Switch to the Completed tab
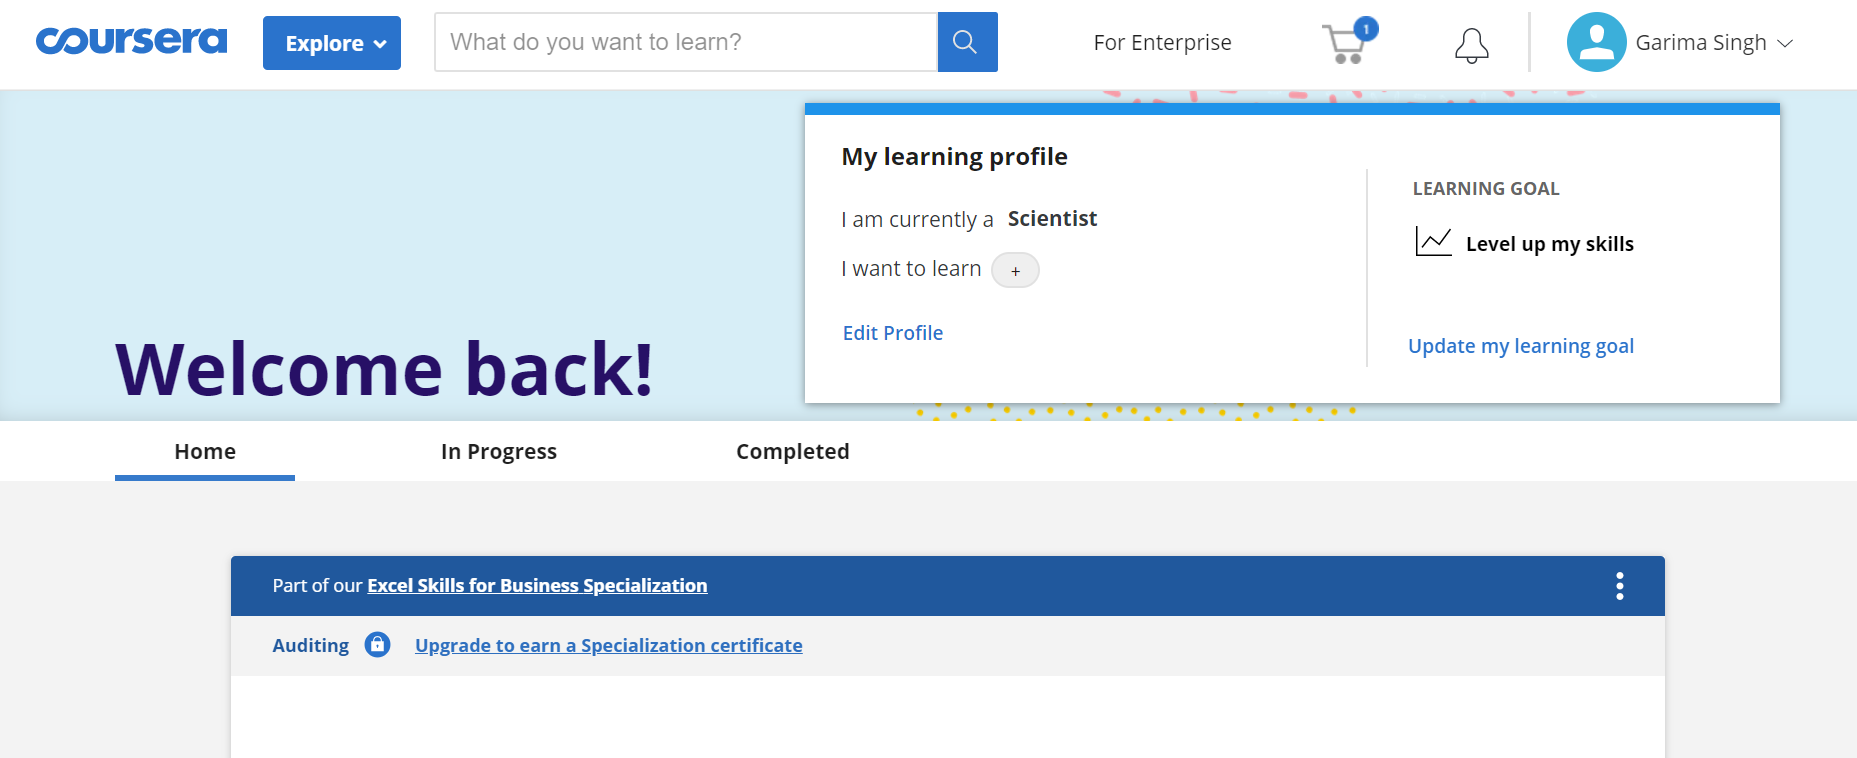Viewport: 1857px width, 758px height. click(x=793, y=451)
